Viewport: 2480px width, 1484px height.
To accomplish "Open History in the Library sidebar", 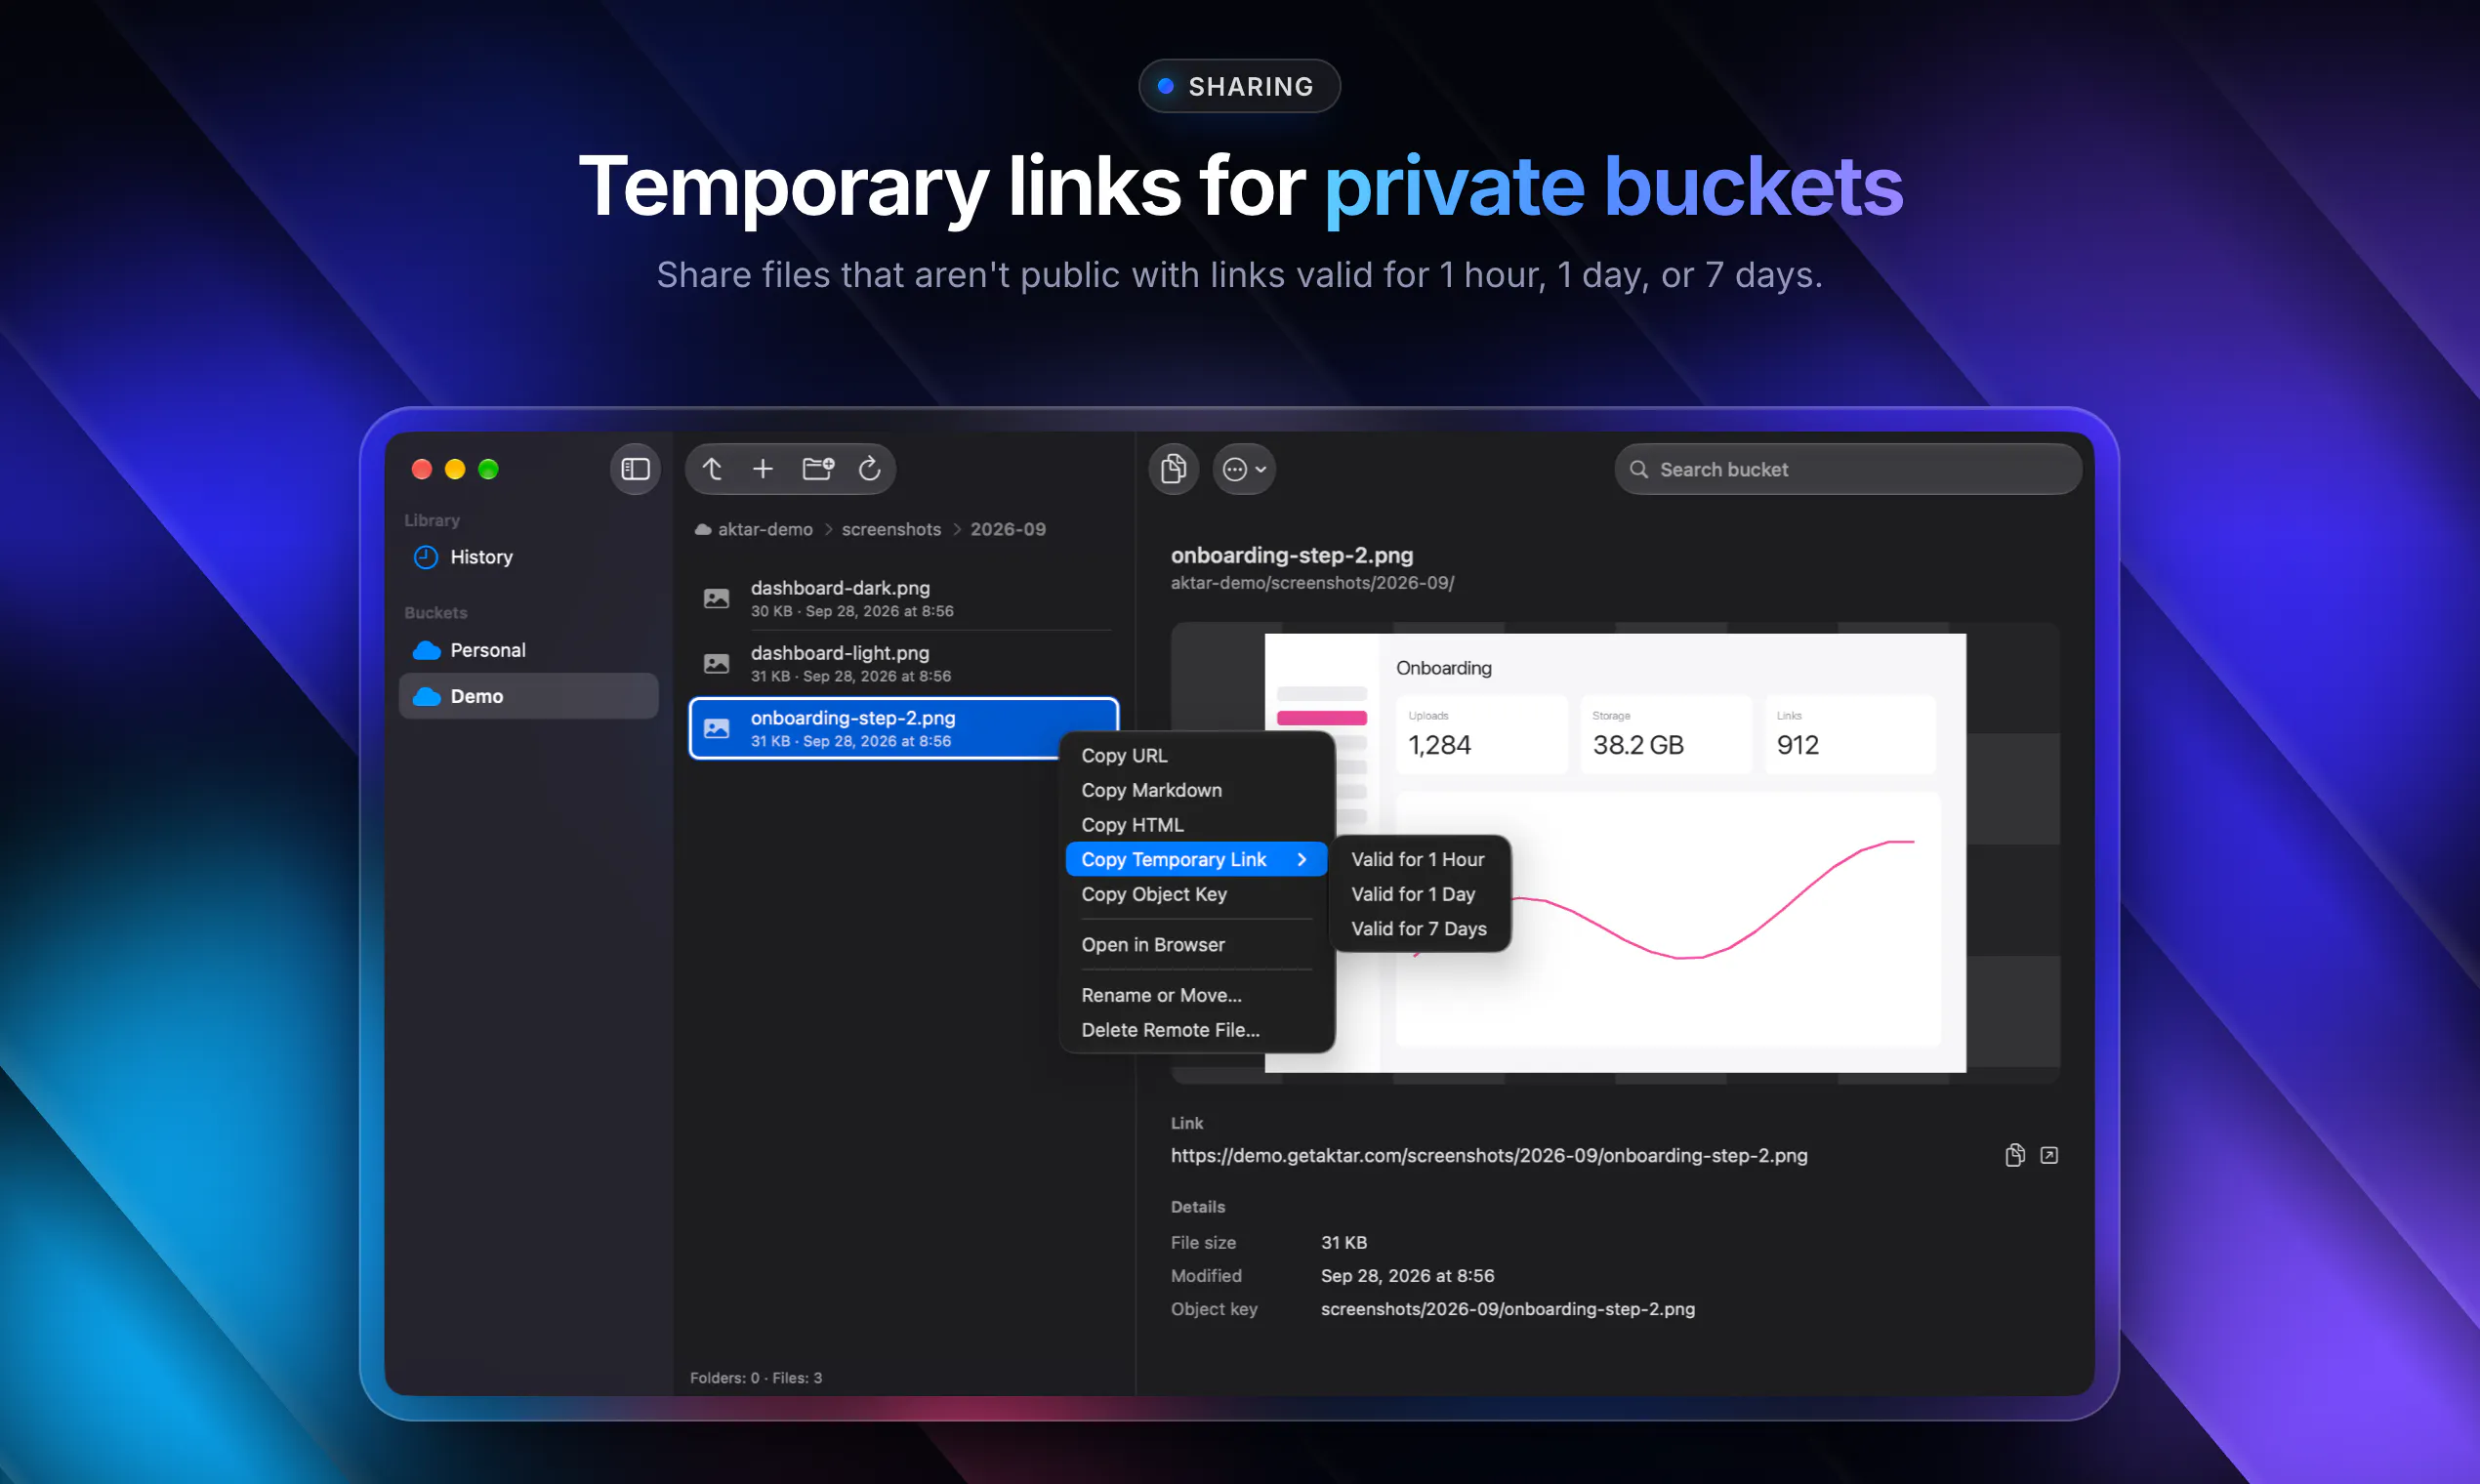I will pos(528,557).
